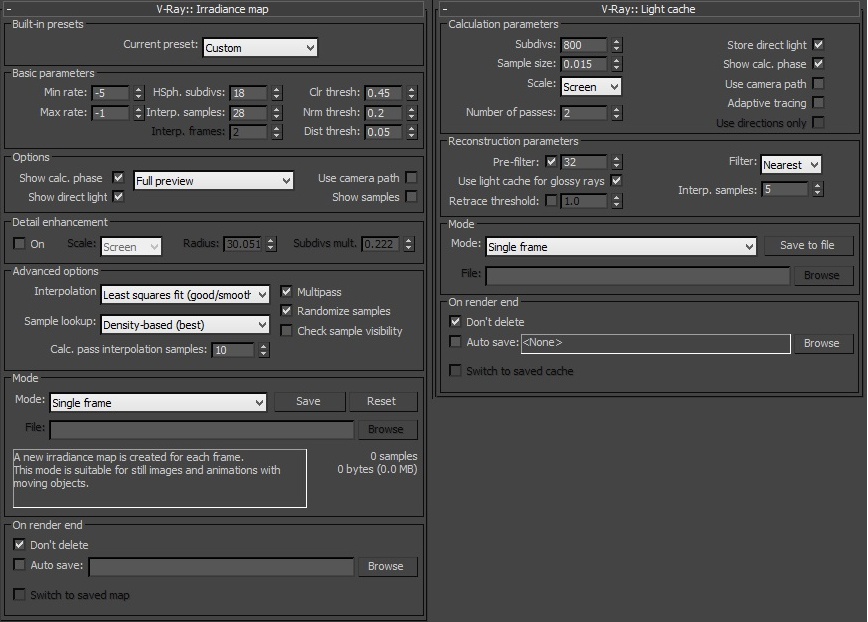
Task: Click the Max rate value field
Action: pyautogui.click(x=111, y=113)
